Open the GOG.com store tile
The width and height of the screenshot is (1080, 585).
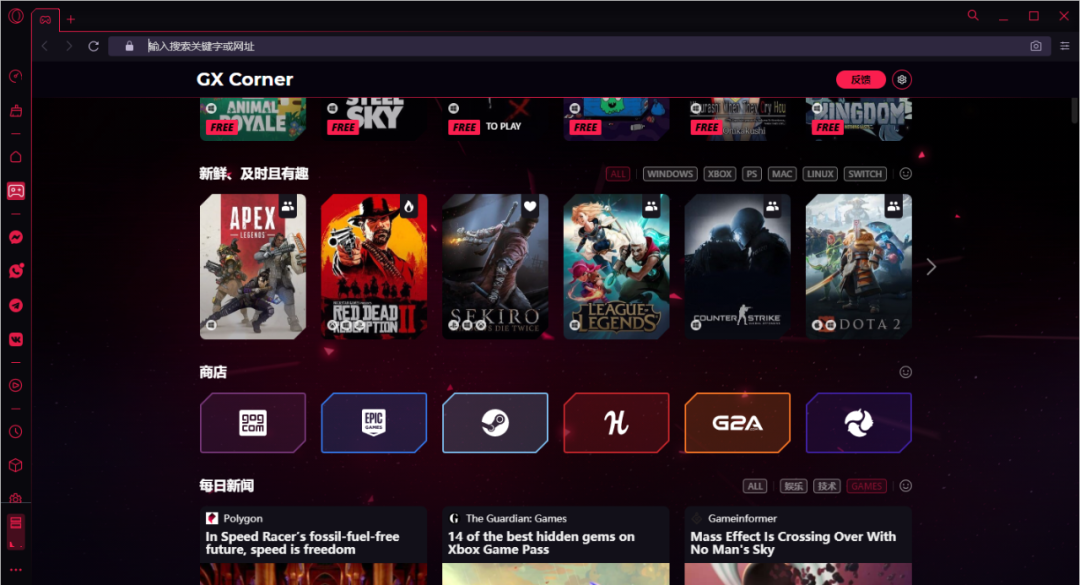[x=253, y=423]
